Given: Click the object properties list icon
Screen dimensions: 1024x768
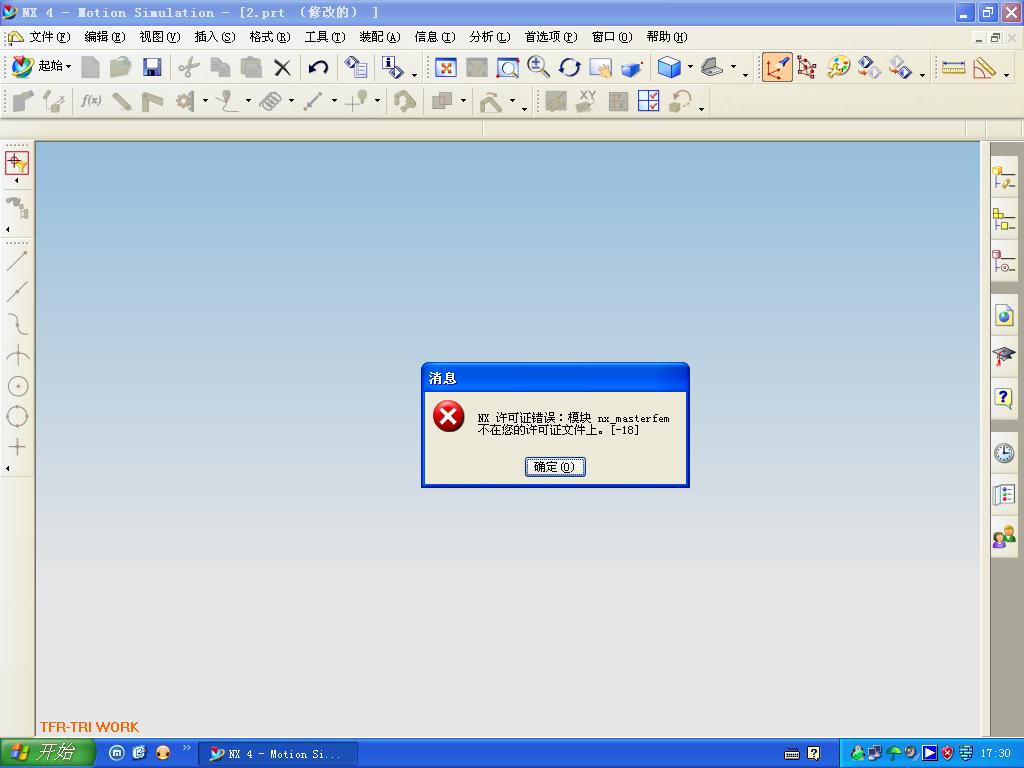Looking at the screenshot, I should click(x=356, y=67).
